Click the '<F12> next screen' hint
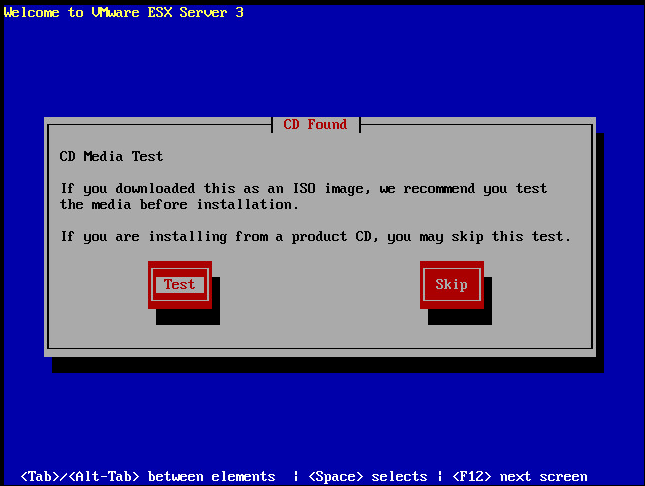Image resolution: width=645 pixels, height=486 pixels. click(520, 477)
